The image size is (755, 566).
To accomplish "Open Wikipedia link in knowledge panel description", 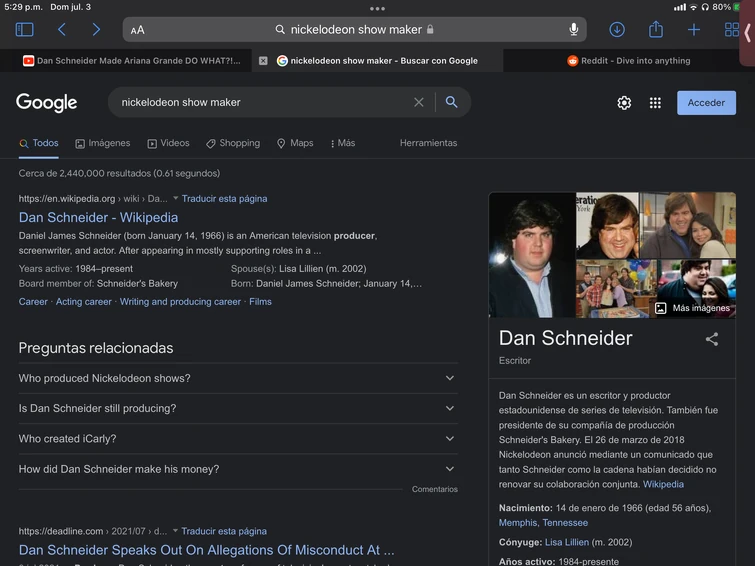I will point(663,484).
